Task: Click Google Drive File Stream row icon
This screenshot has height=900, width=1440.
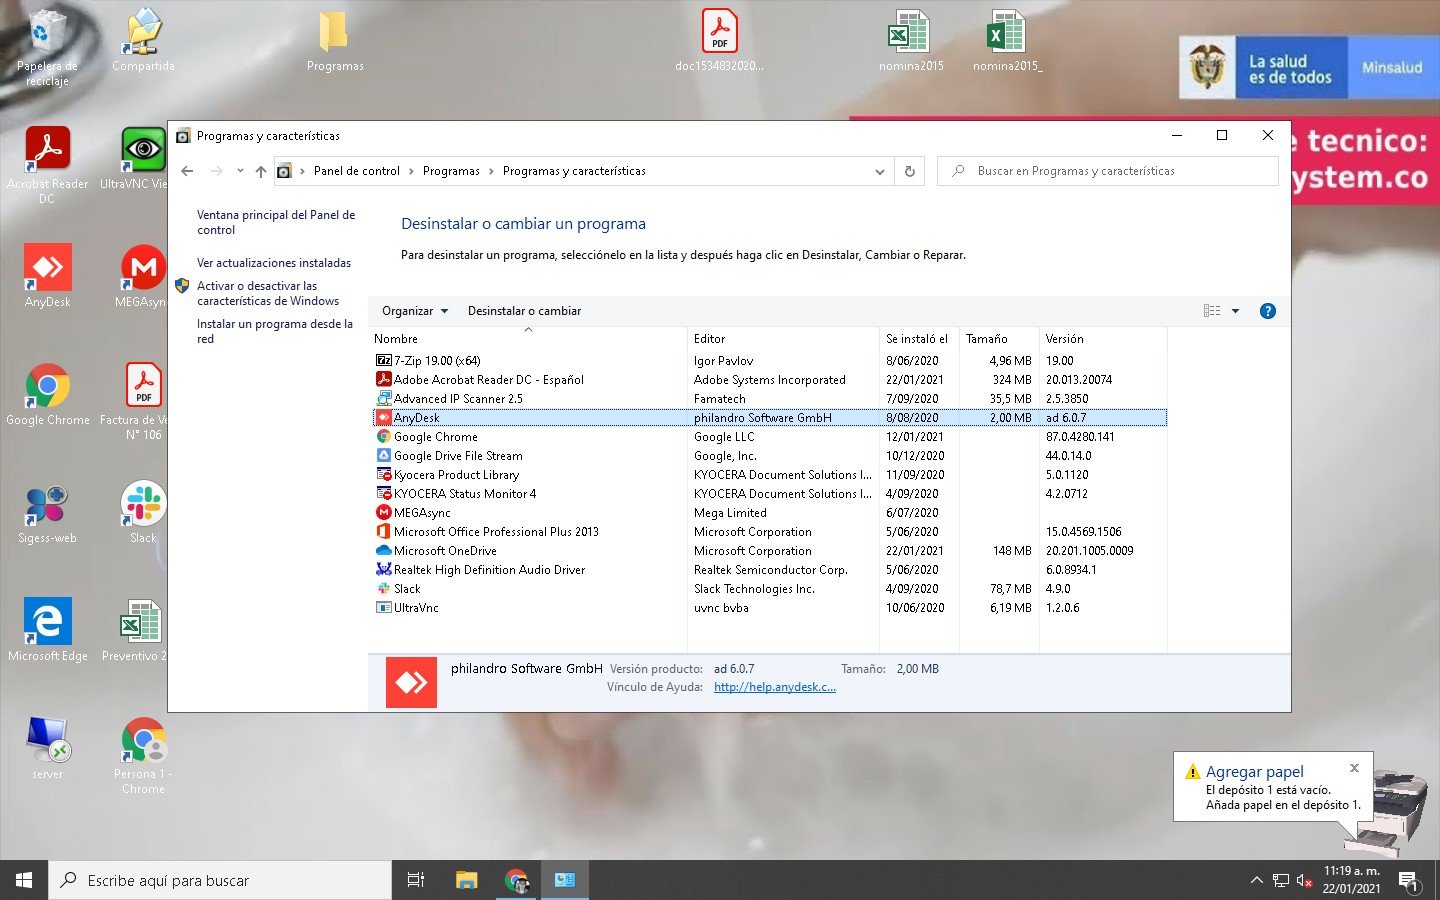Action: coord(383,456)
